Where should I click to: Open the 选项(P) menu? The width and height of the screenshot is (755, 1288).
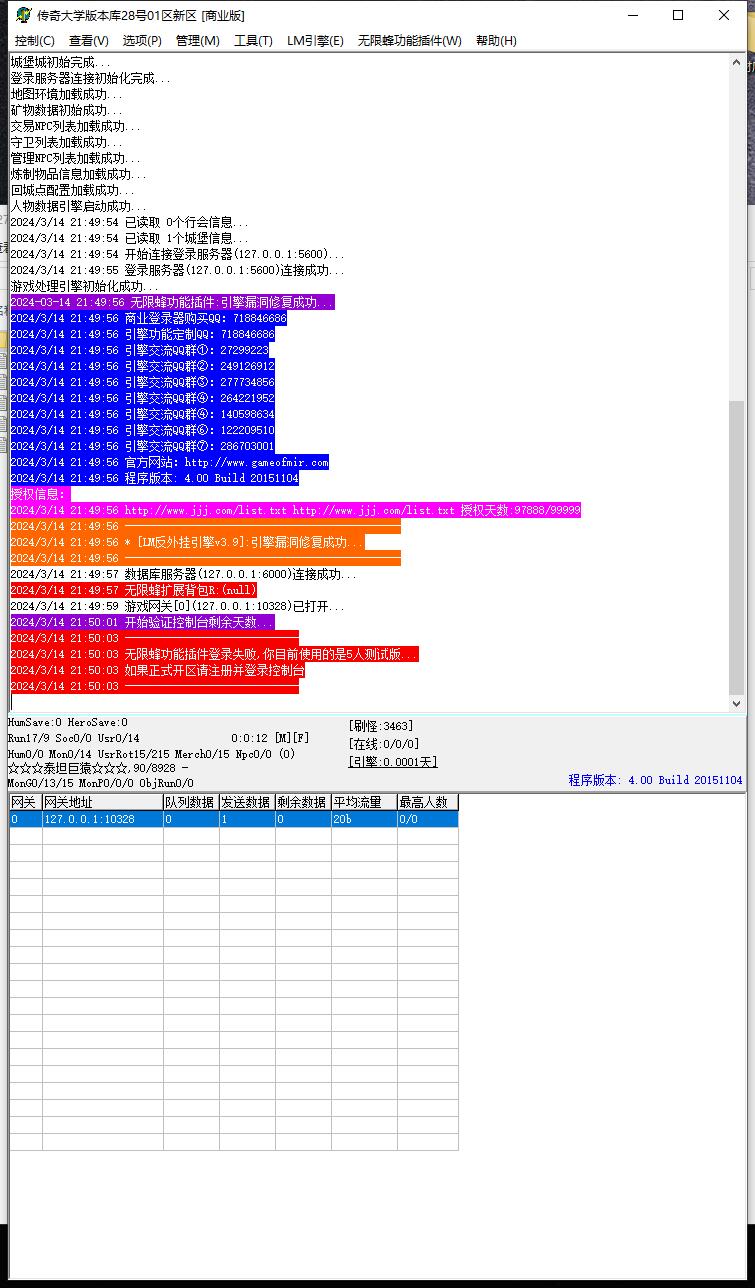(x=142, y=41)
